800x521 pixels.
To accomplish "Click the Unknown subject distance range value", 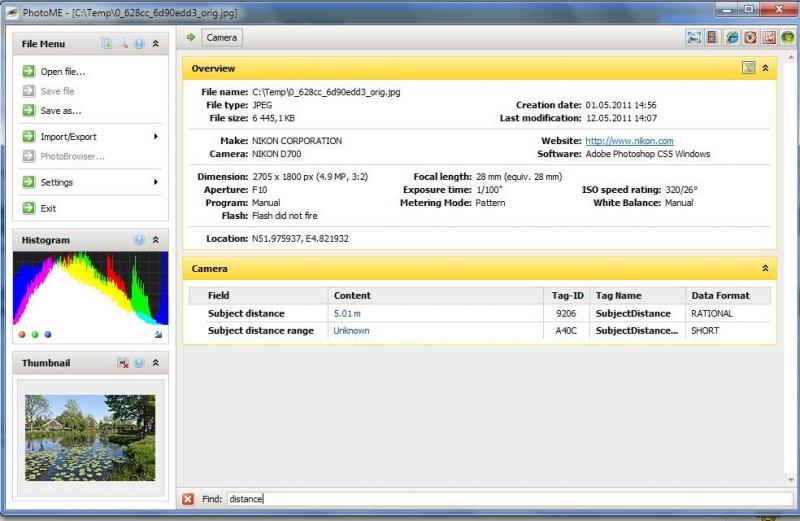I will pyautogui.click(x=351, y=331).
